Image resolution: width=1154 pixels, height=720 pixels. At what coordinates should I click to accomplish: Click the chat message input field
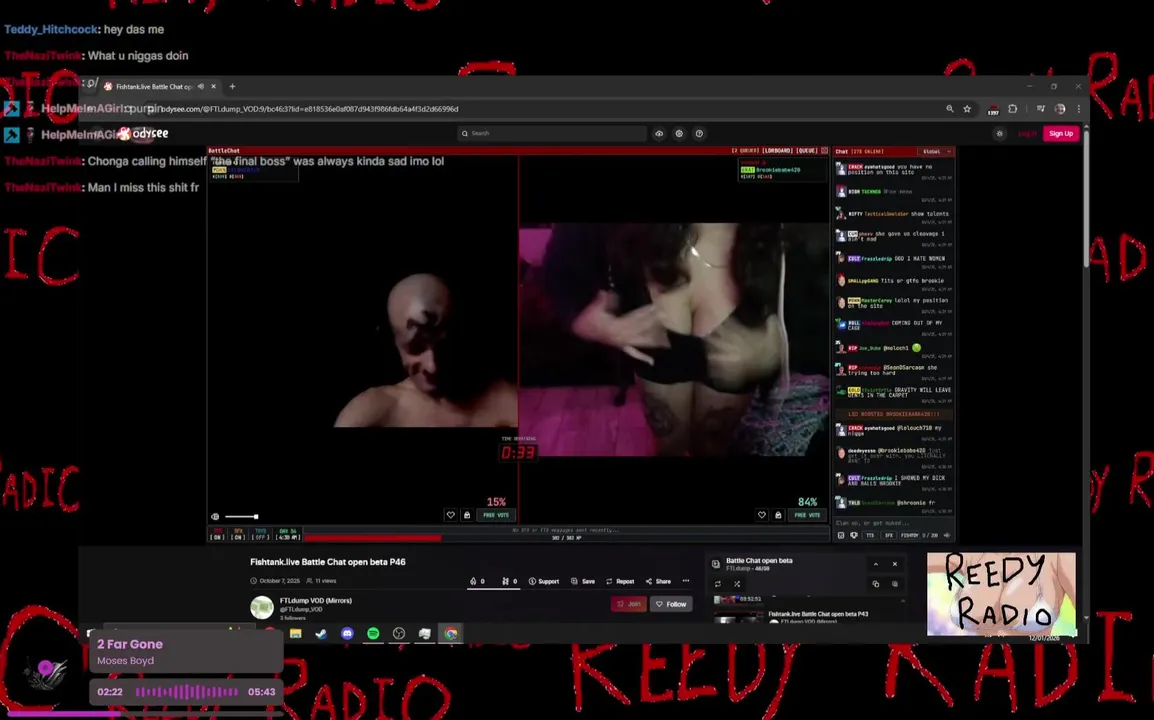tap(893, 523)
